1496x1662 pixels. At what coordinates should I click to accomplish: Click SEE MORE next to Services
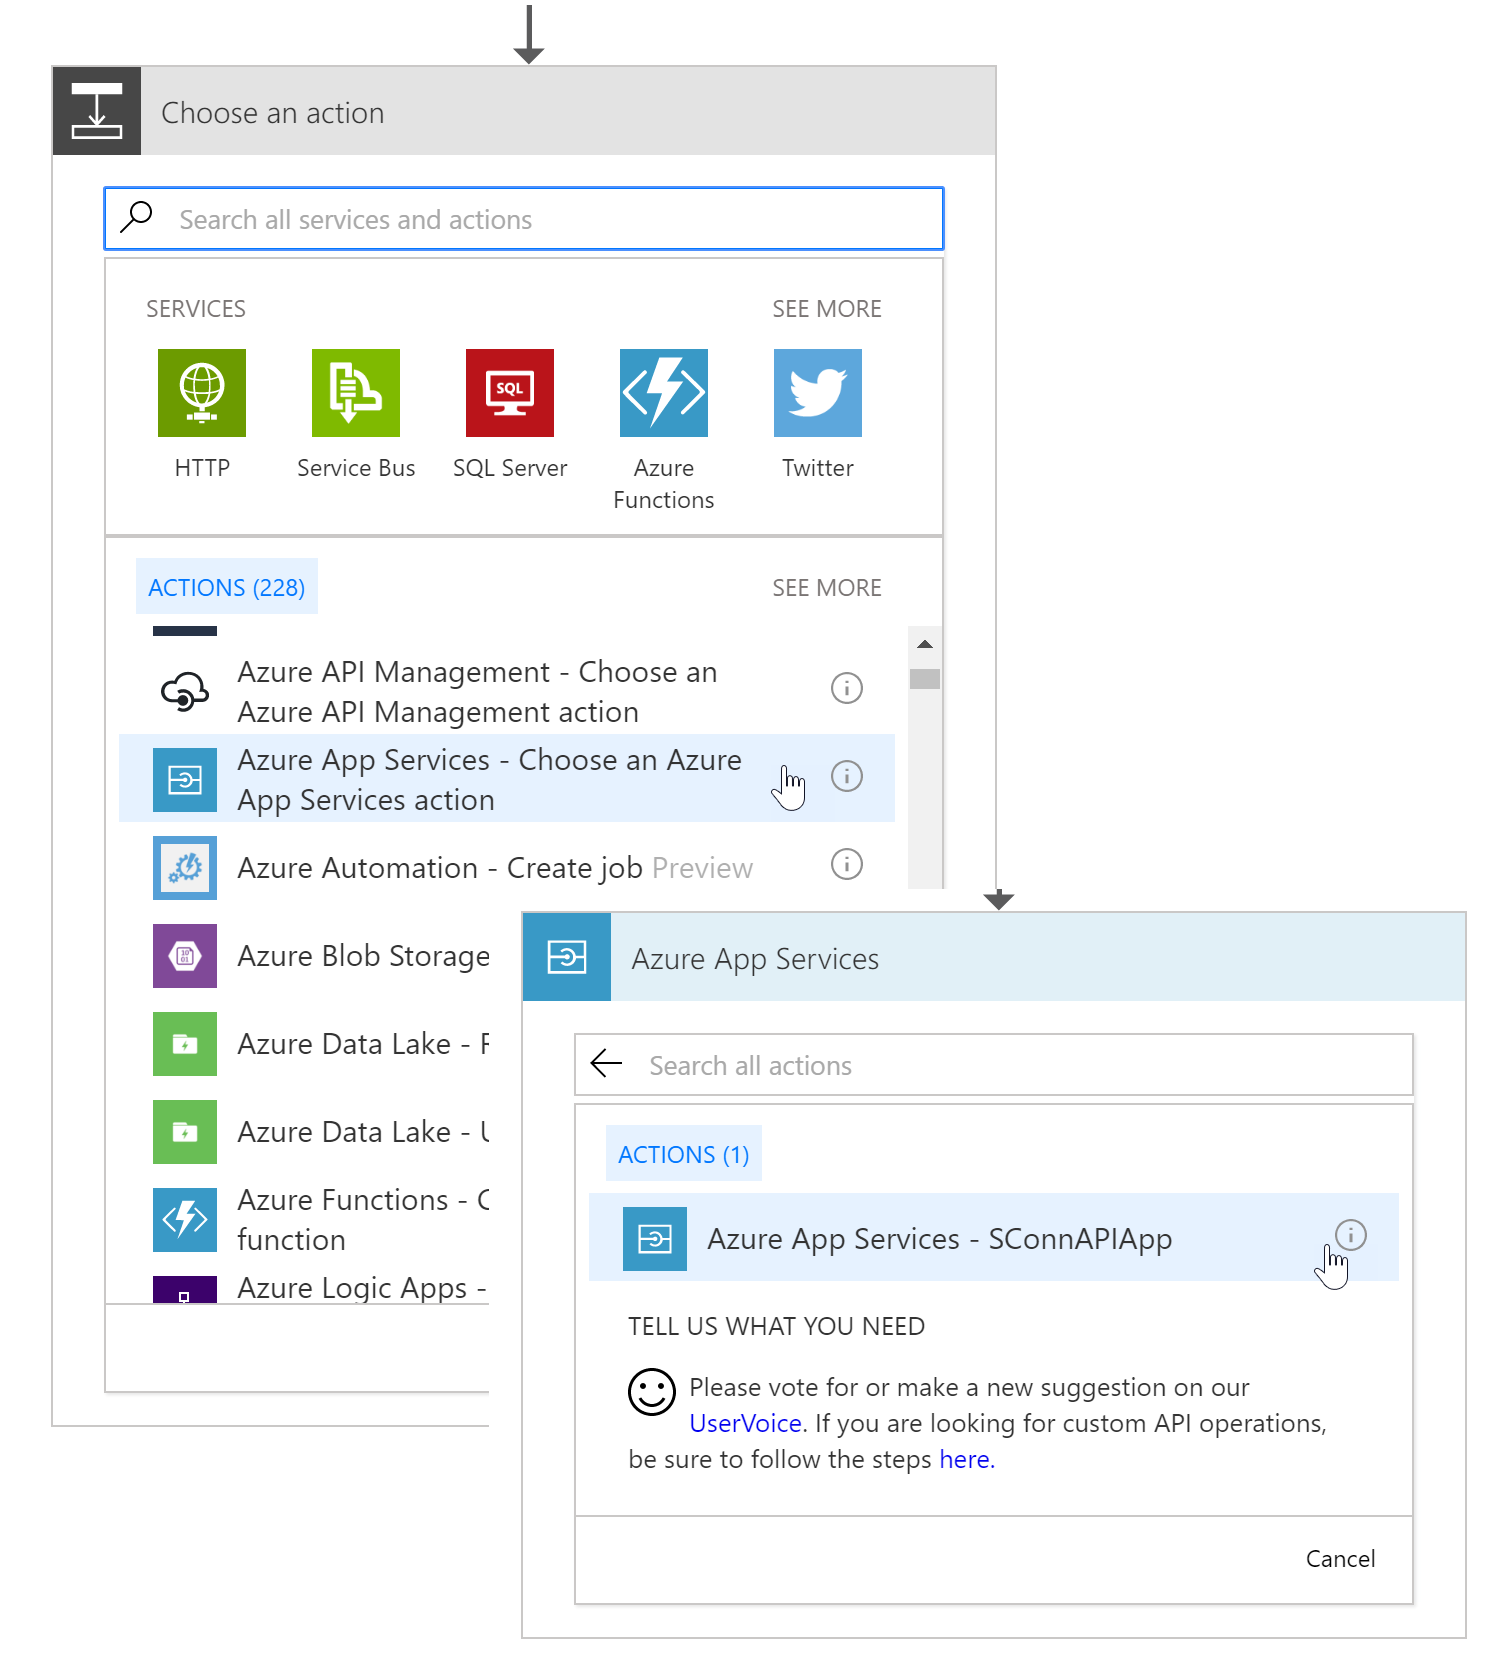coord(827,309)
